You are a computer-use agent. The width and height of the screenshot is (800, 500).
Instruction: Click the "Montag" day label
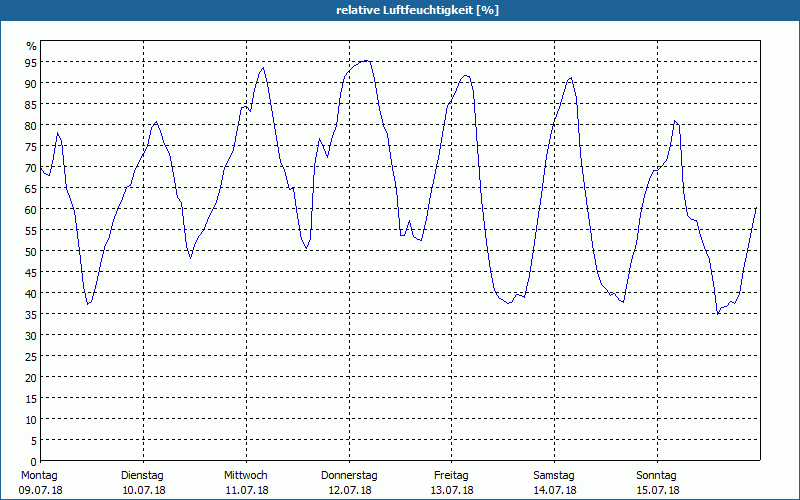[39, 475]
